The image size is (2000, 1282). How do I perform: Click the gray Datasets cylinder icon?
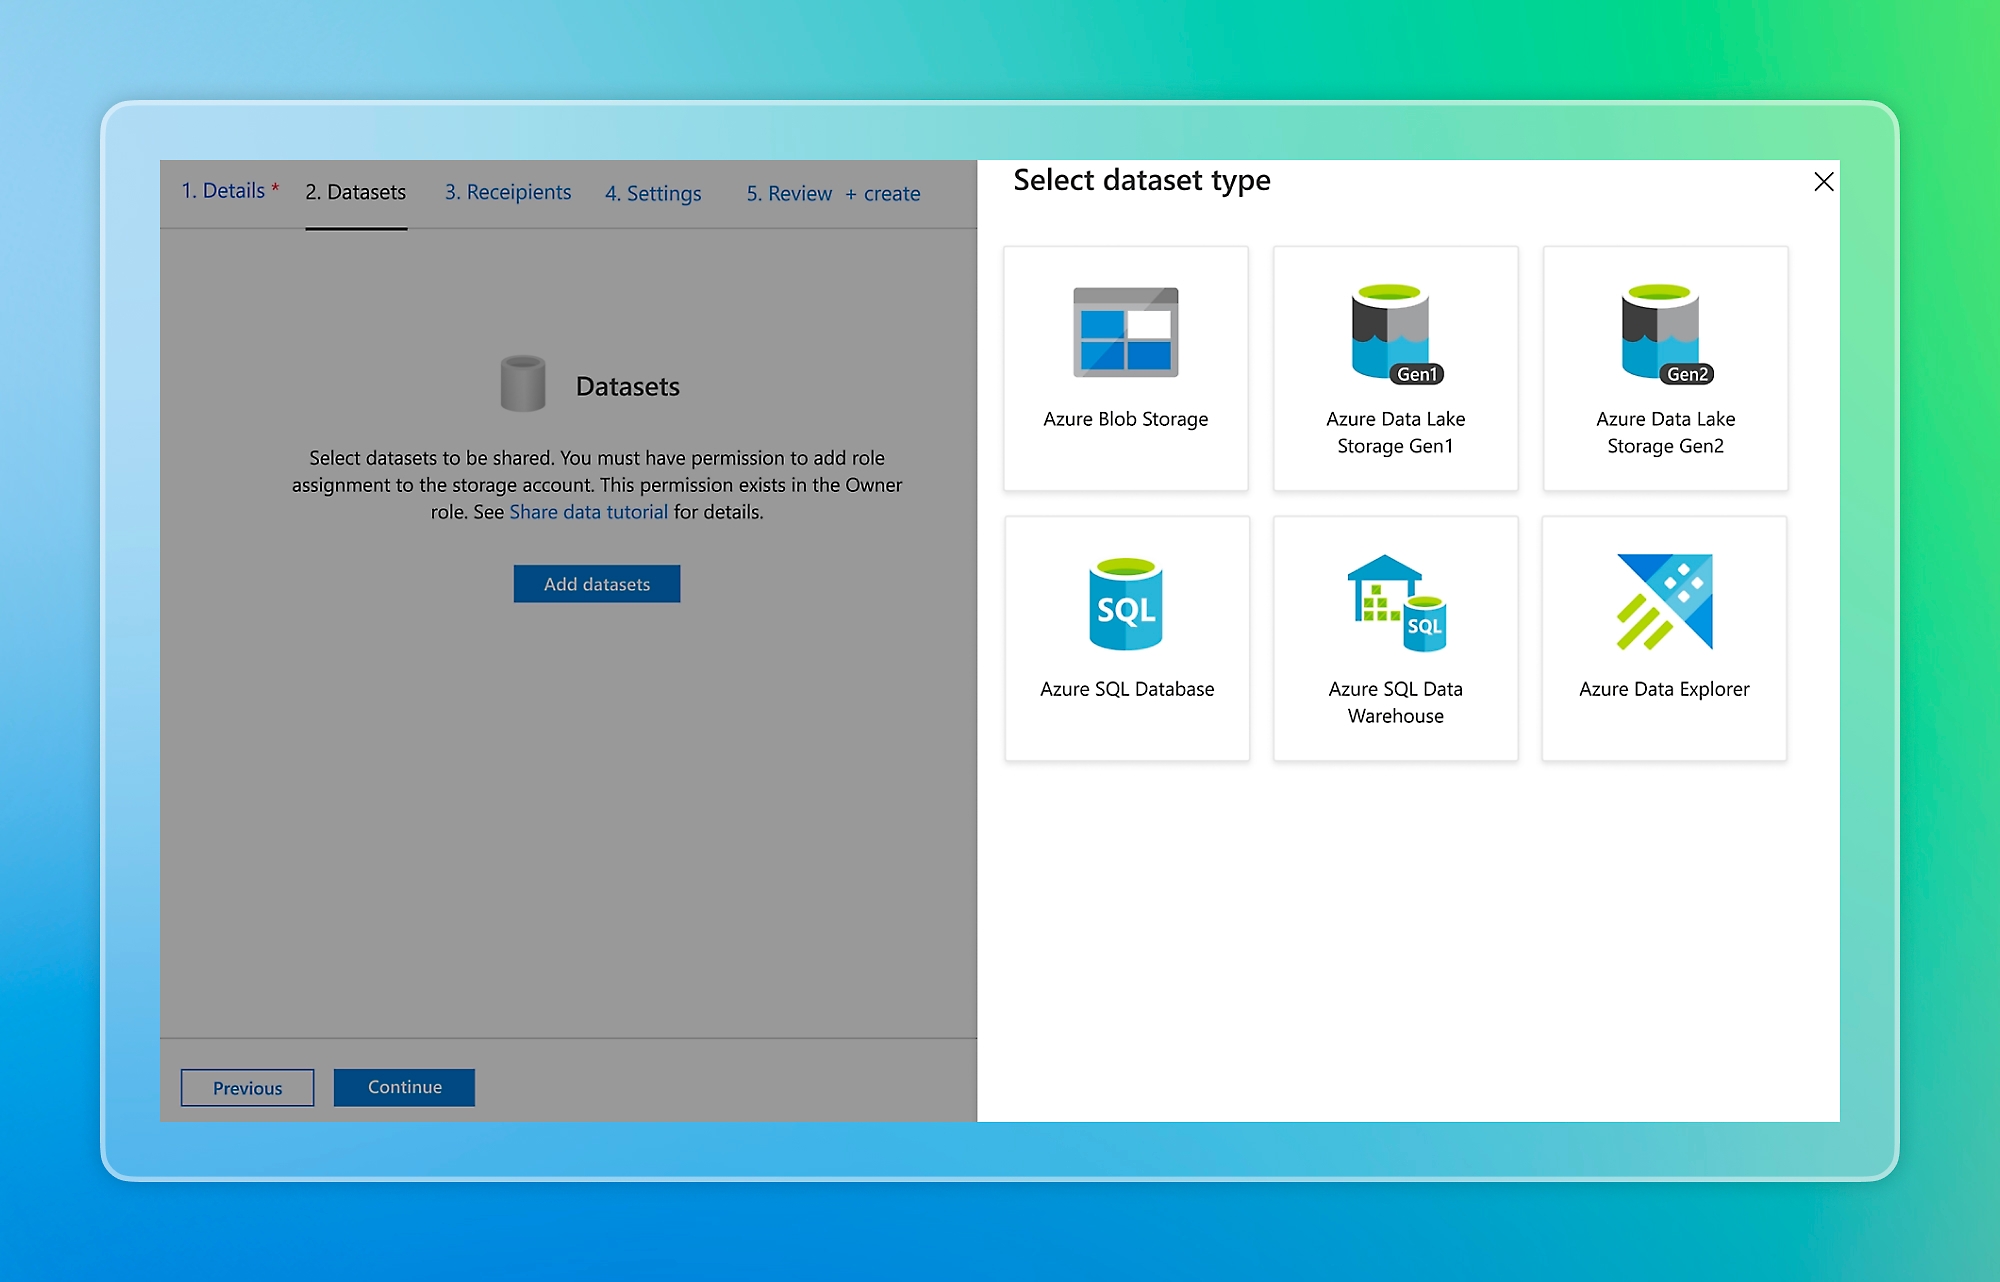(523, 384)
